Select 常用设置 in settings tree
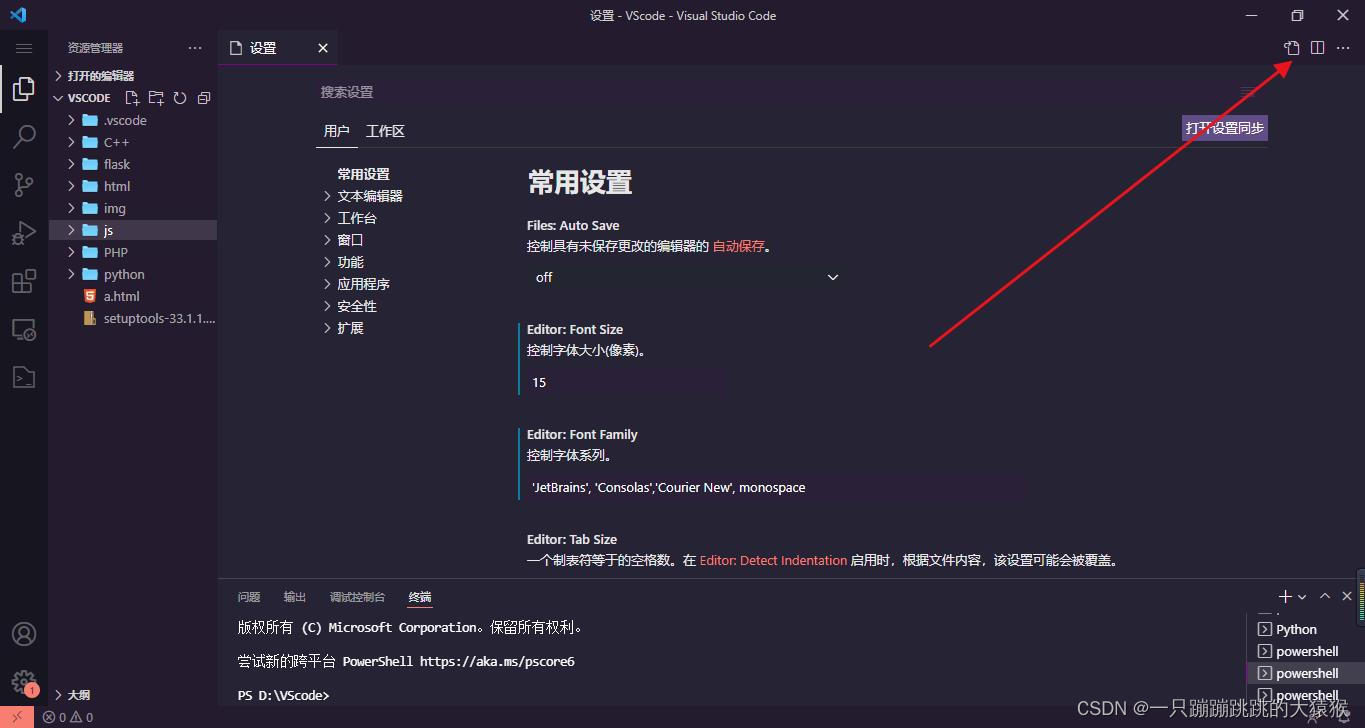 click(363, 174)
